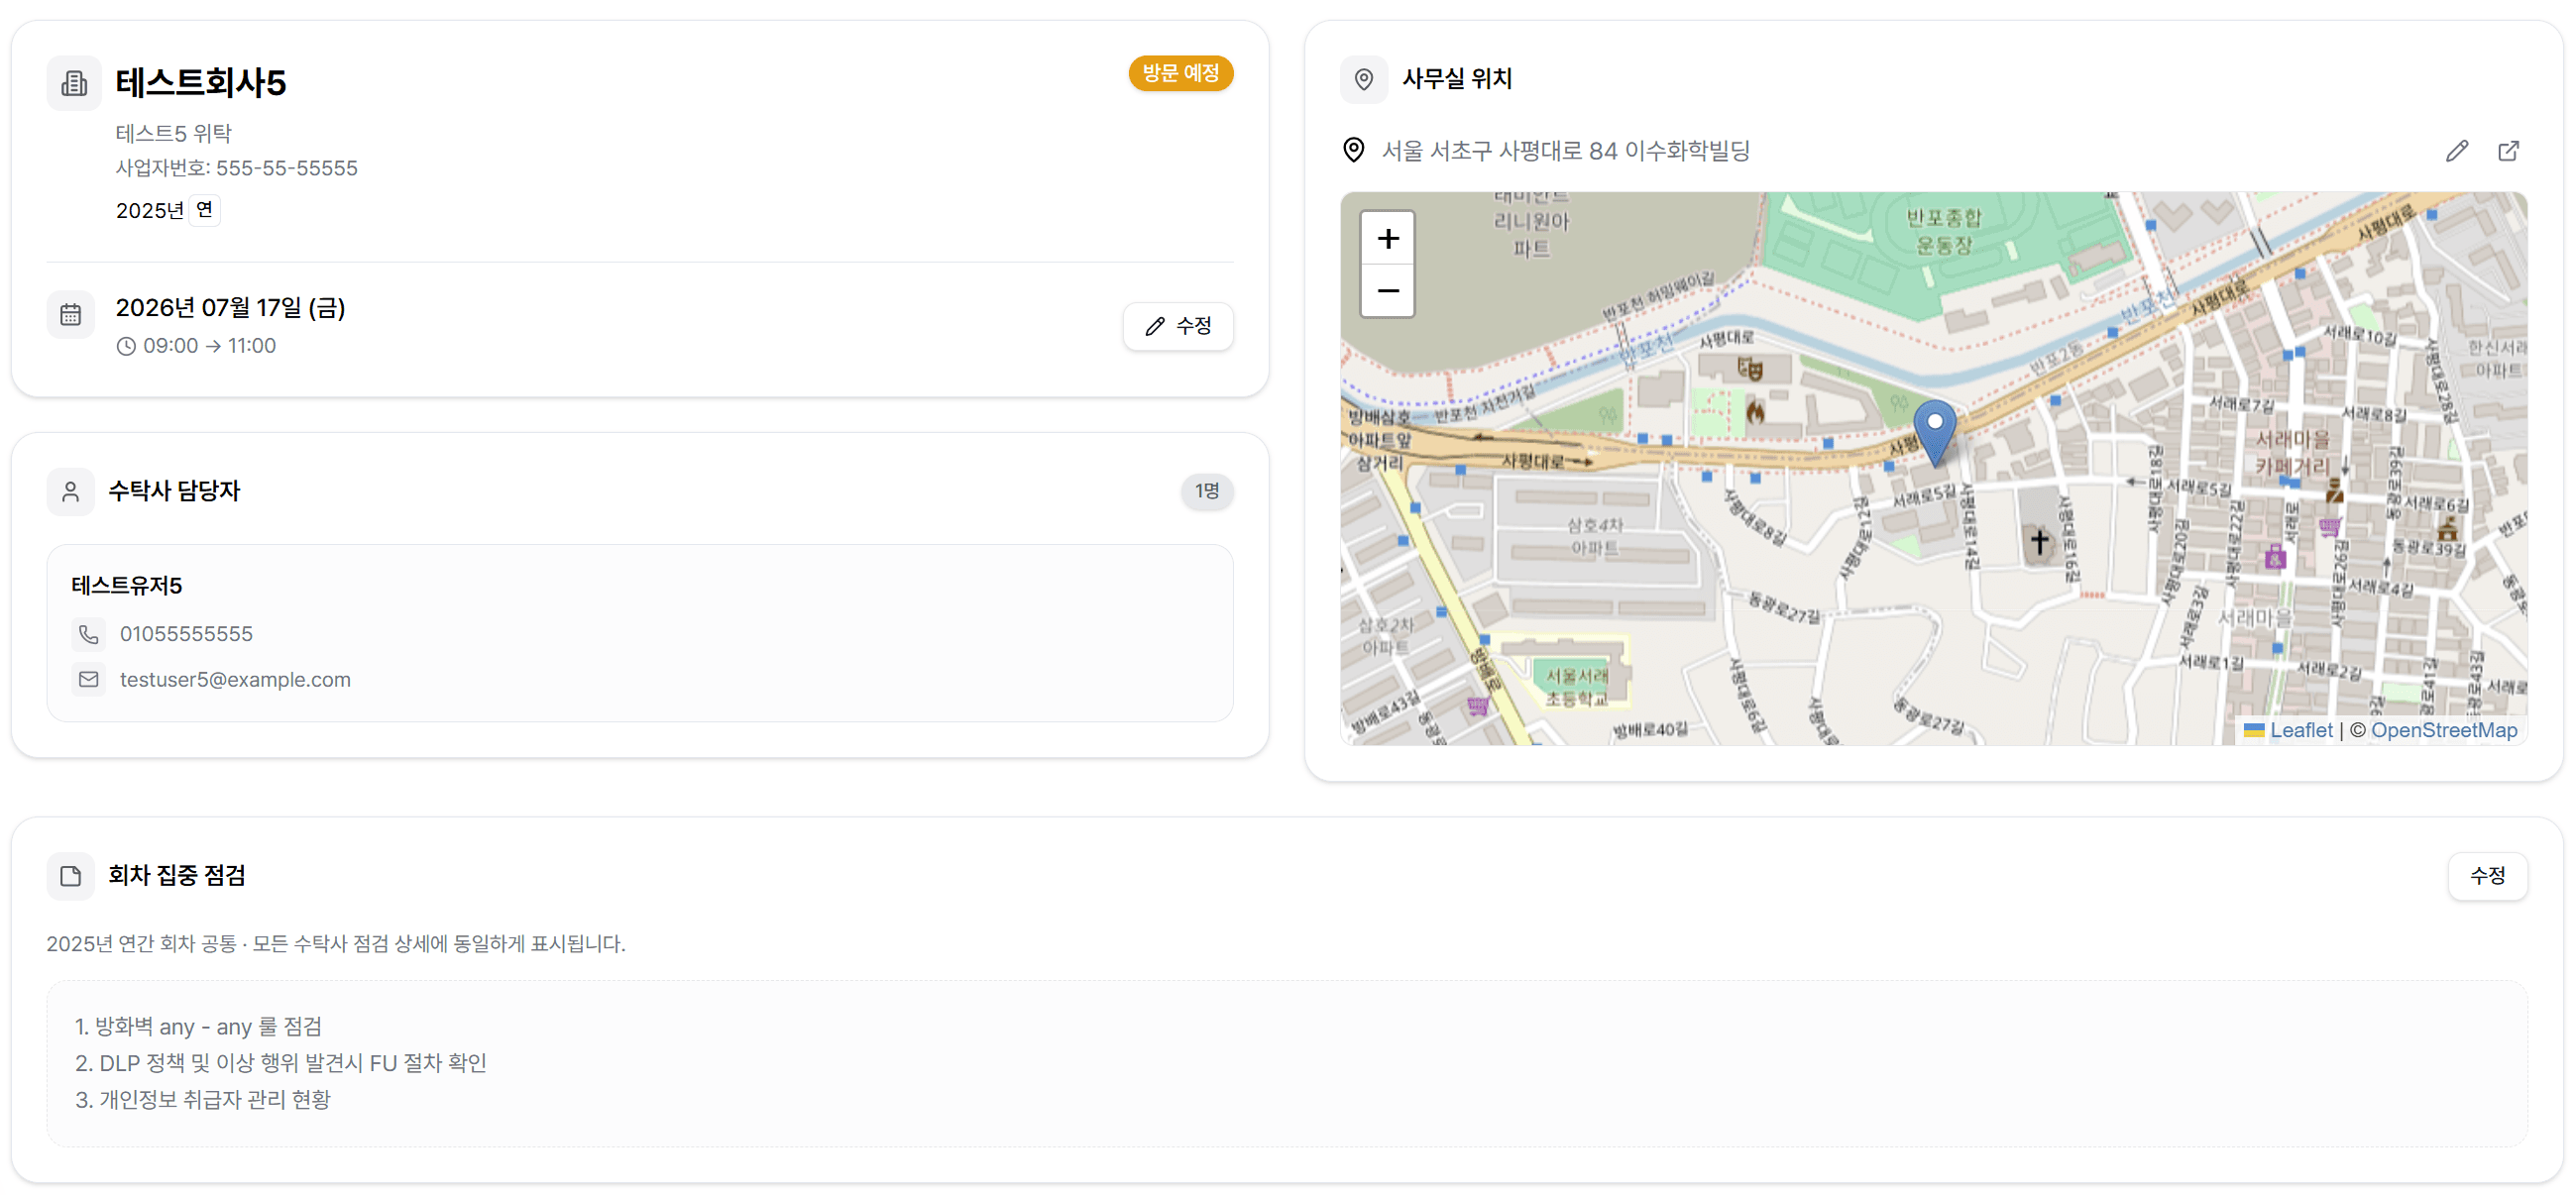The height and width of the screenshot is (1195, 2576).
Task: Click the theater mask icon on the map
Action: (x=1749, y=369)
